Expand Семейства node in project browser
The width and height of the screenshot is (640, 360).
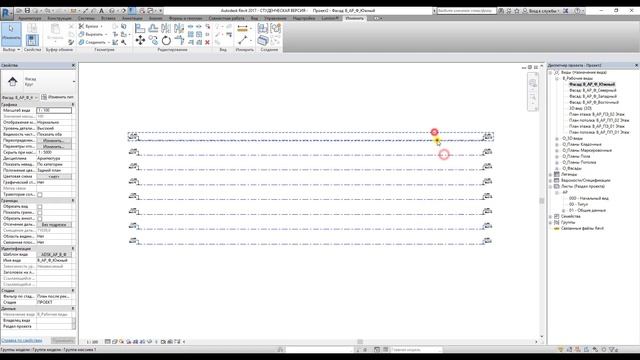coord(551,216)
